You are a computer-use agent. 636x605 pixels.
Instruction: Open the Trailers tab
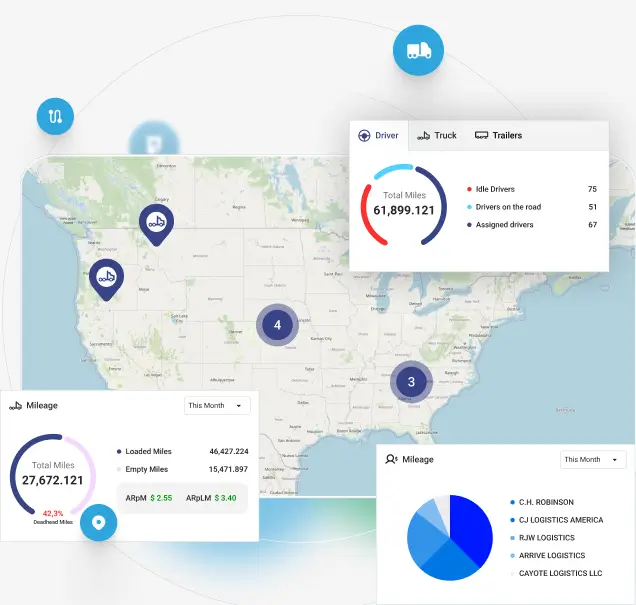point(498,135)
